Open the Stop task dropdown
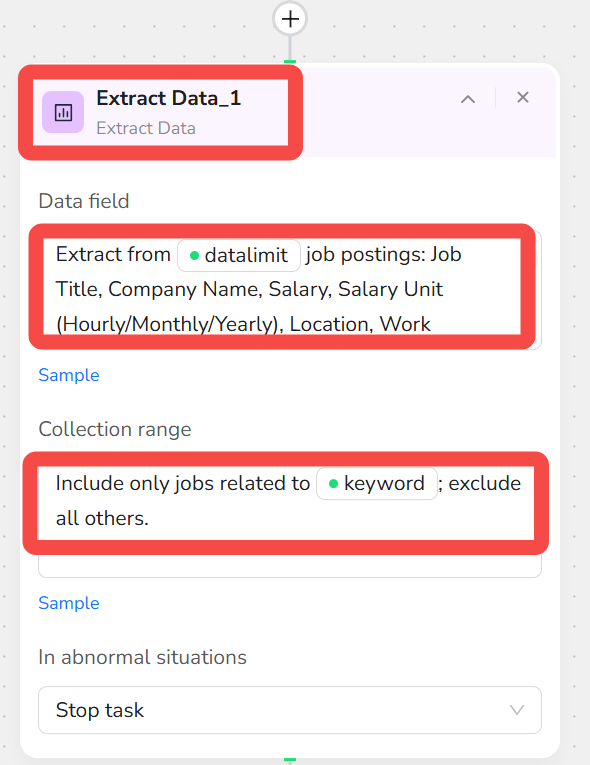The image size is (590, 765). click(x=290, y=710)
